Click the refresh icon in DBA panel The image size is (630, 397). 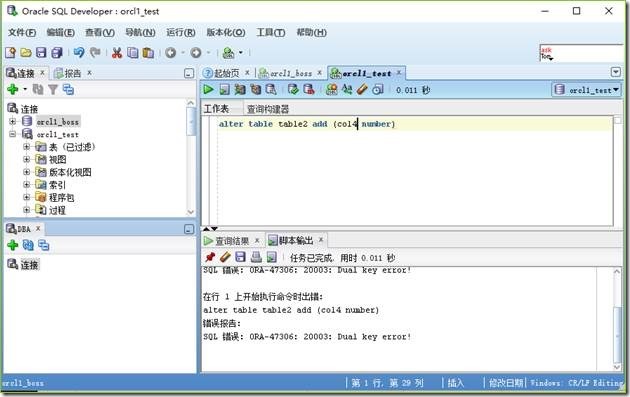28,245
